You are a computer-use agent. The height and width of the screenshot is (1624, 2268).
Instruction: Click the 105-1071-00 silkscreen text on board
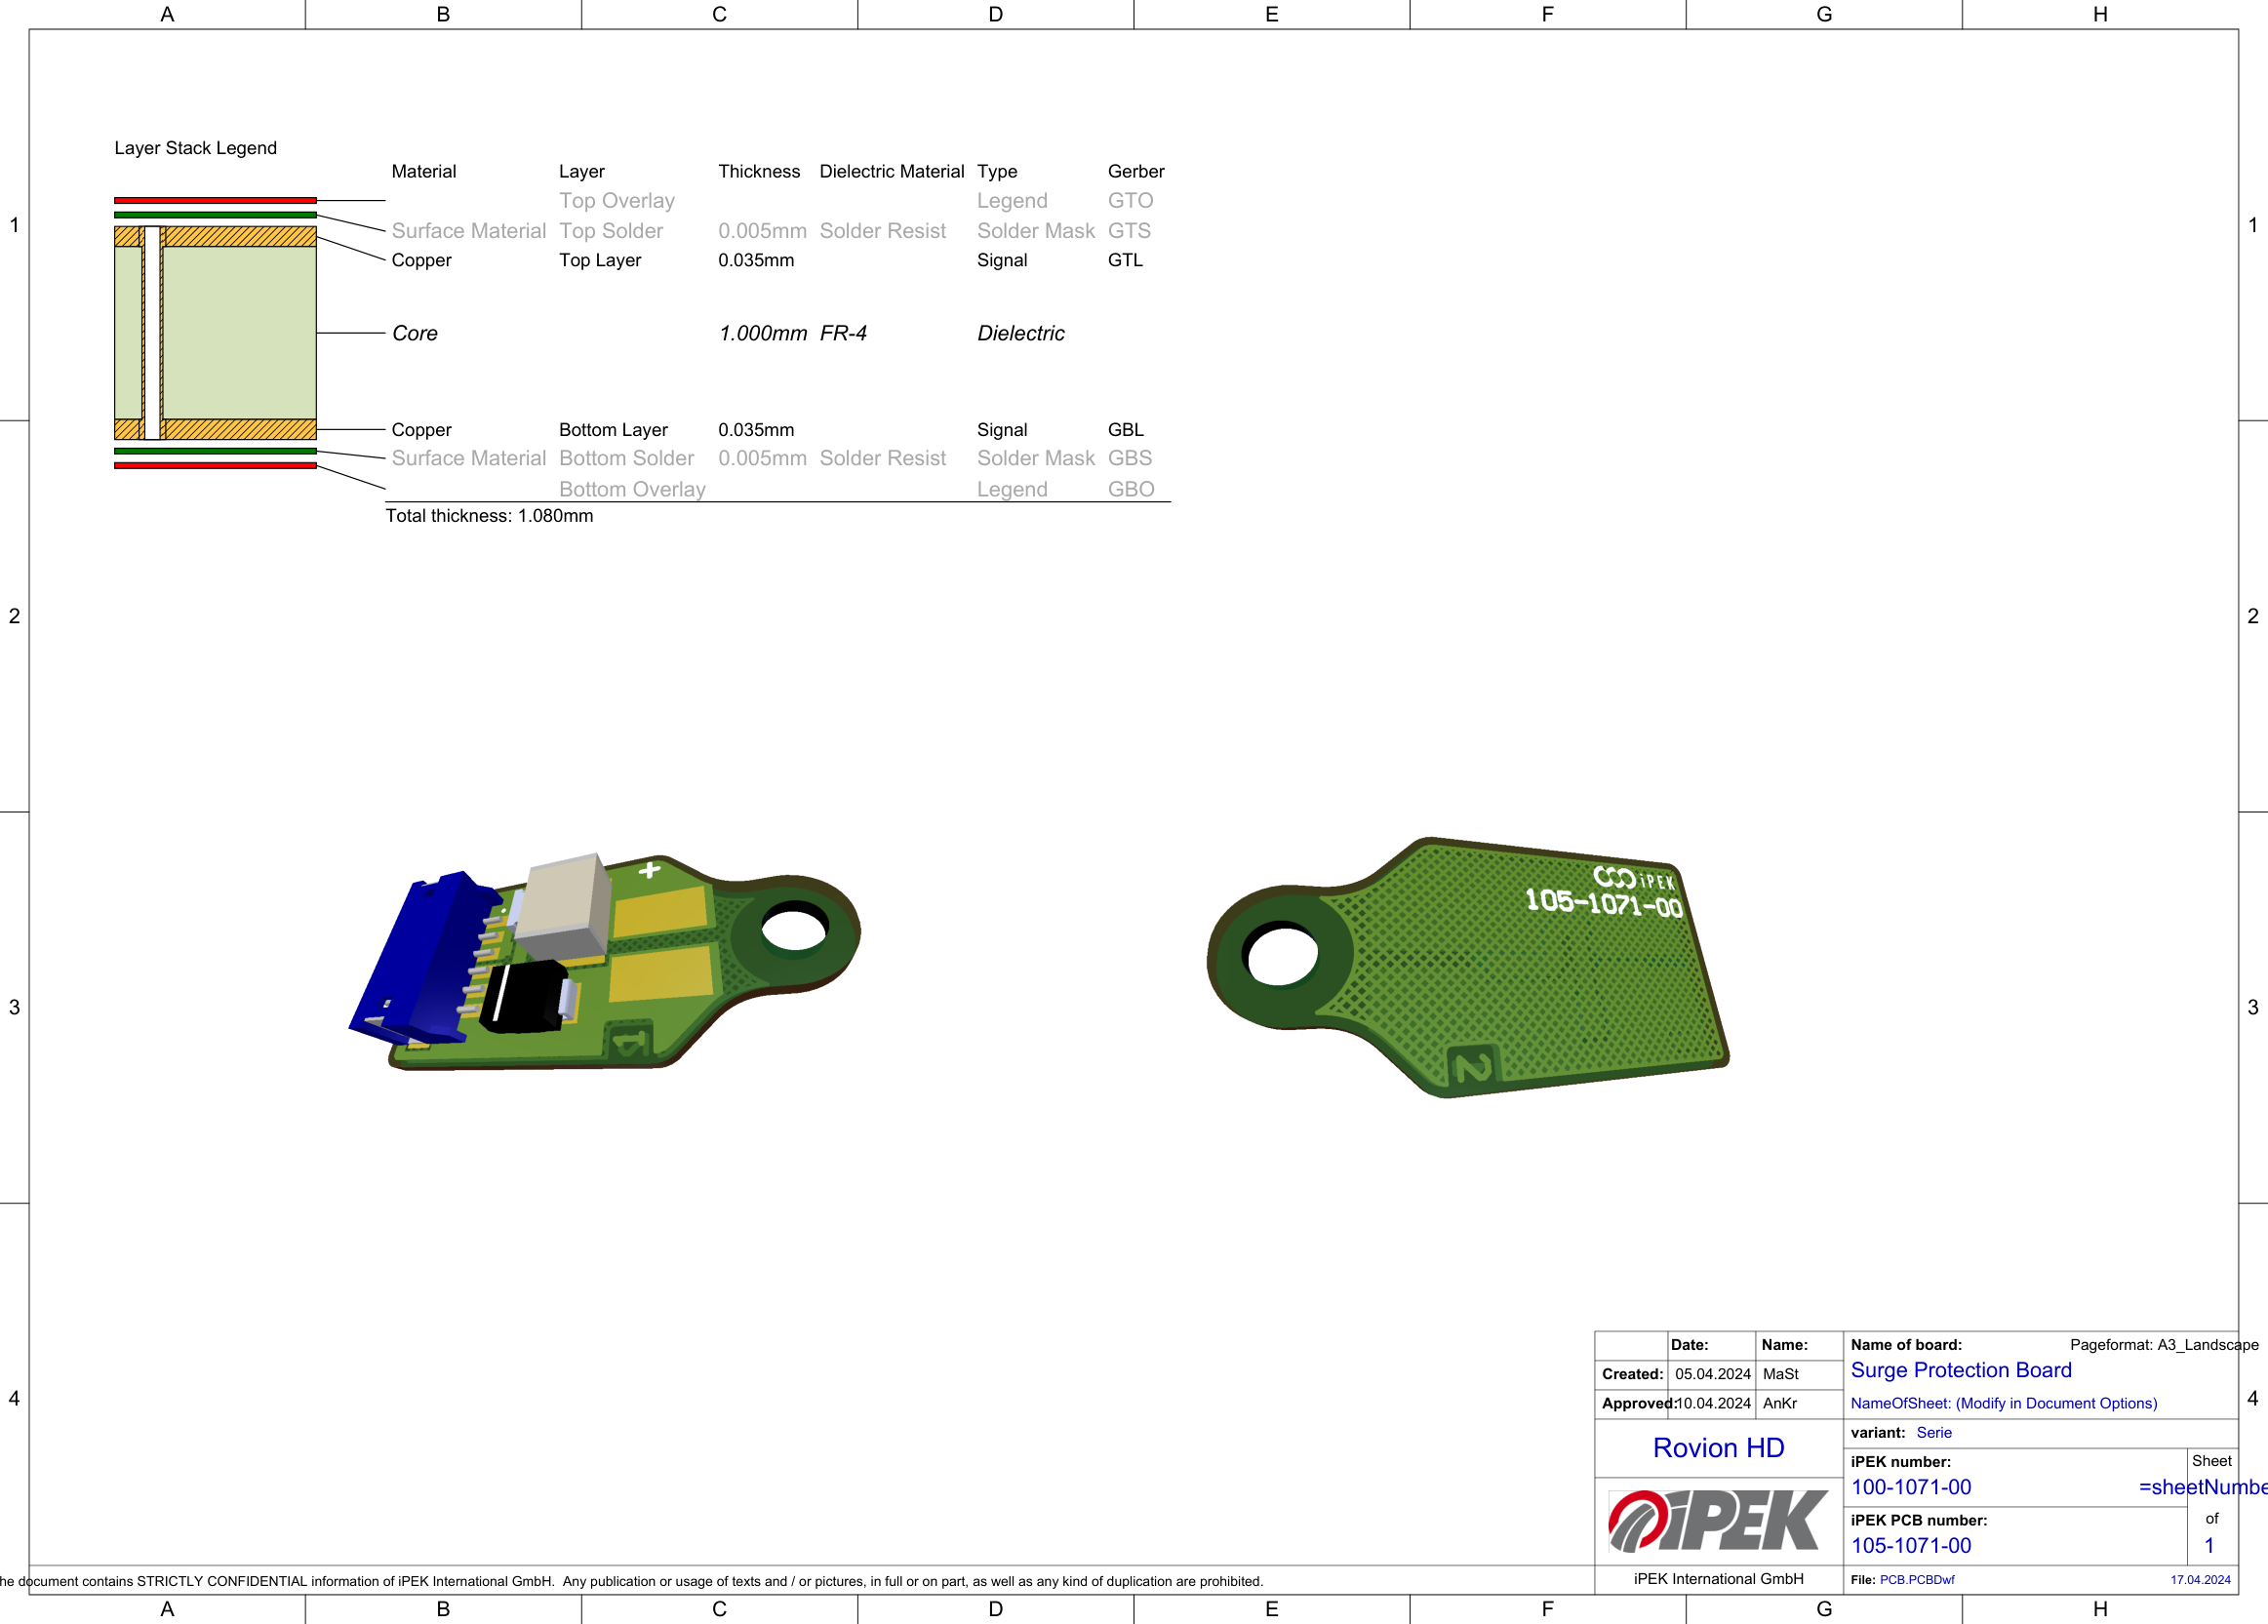[1603, 903]
